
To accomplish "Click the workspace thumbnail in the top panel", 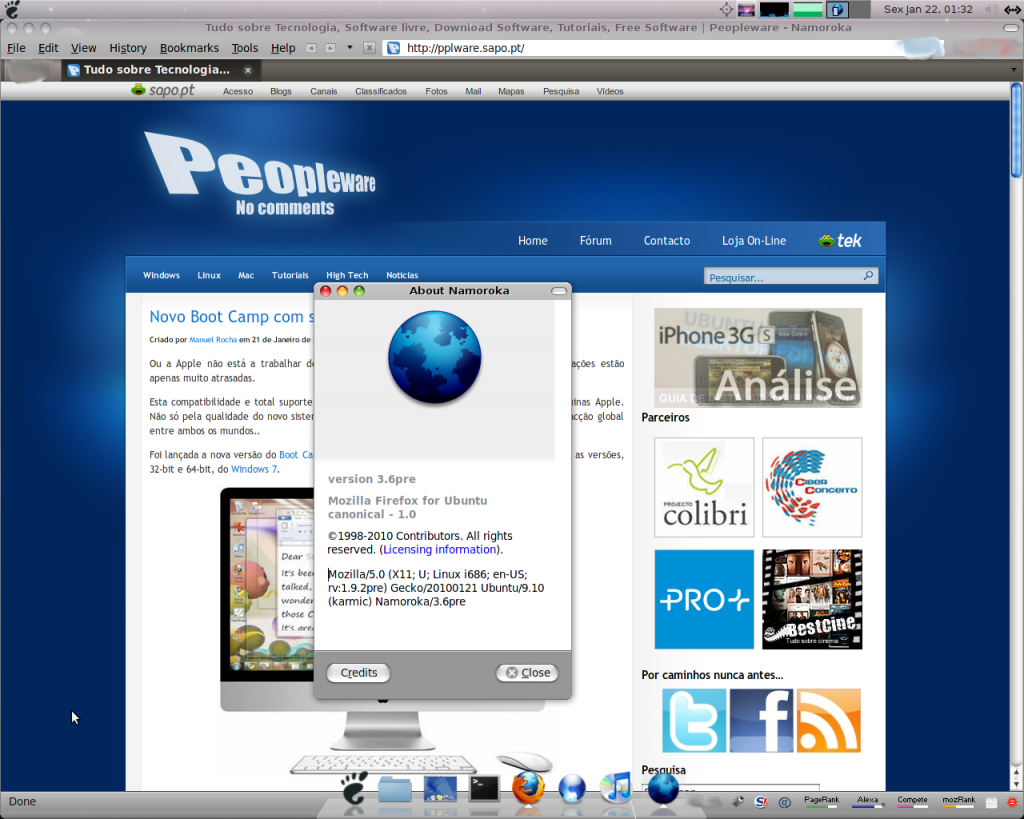I will pos(746,9).
